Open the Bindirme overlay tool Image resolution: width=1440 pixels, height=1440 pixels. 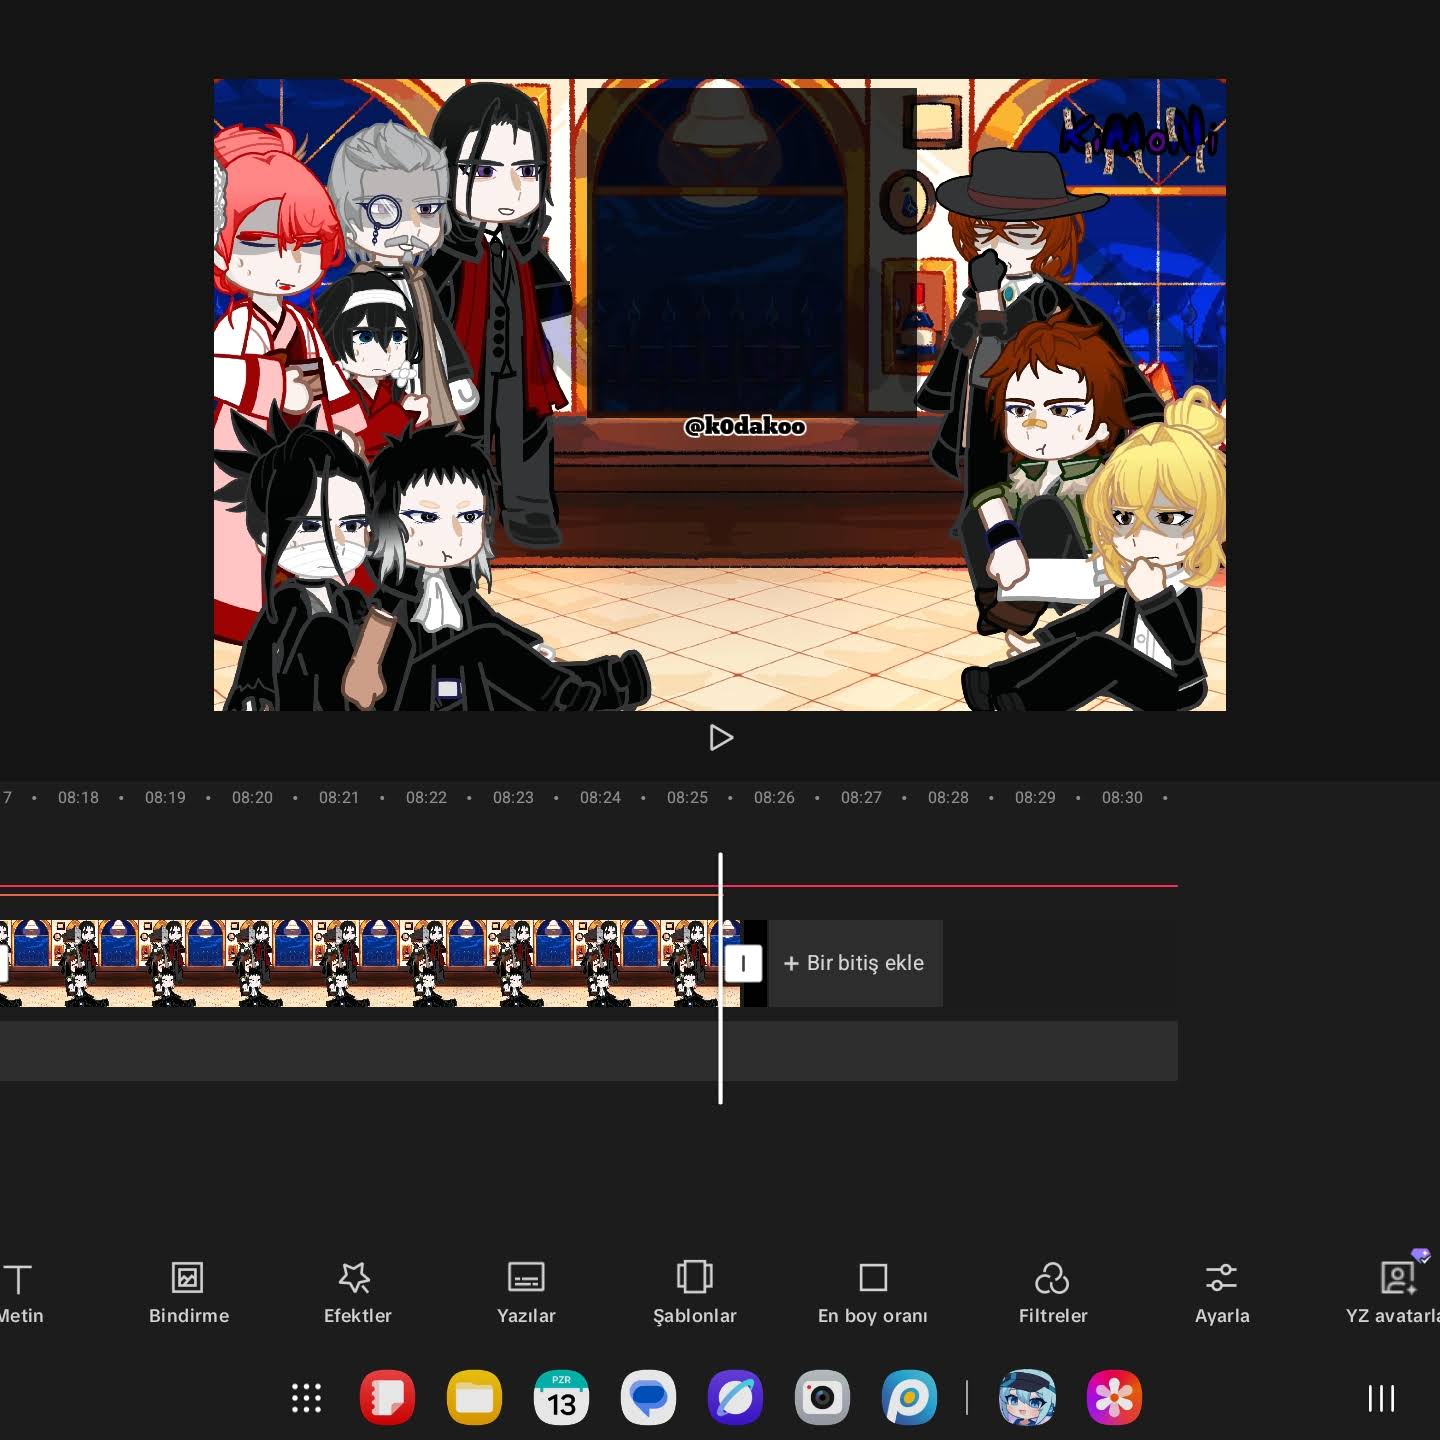pos(188,1293)
